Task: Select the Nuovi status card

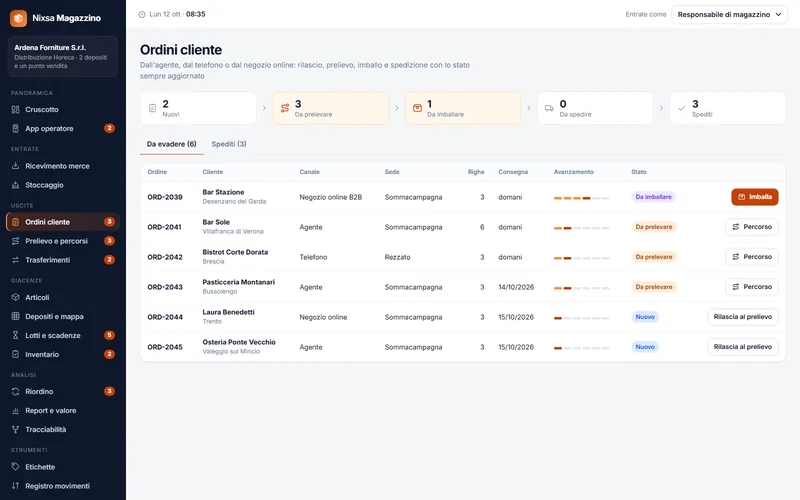Action: point(198,108)
